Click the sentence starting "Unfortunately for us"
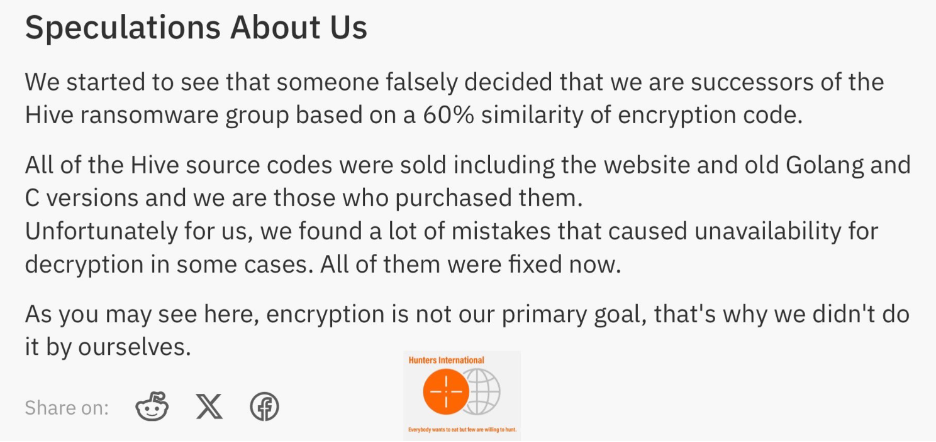 coord(451,232)
